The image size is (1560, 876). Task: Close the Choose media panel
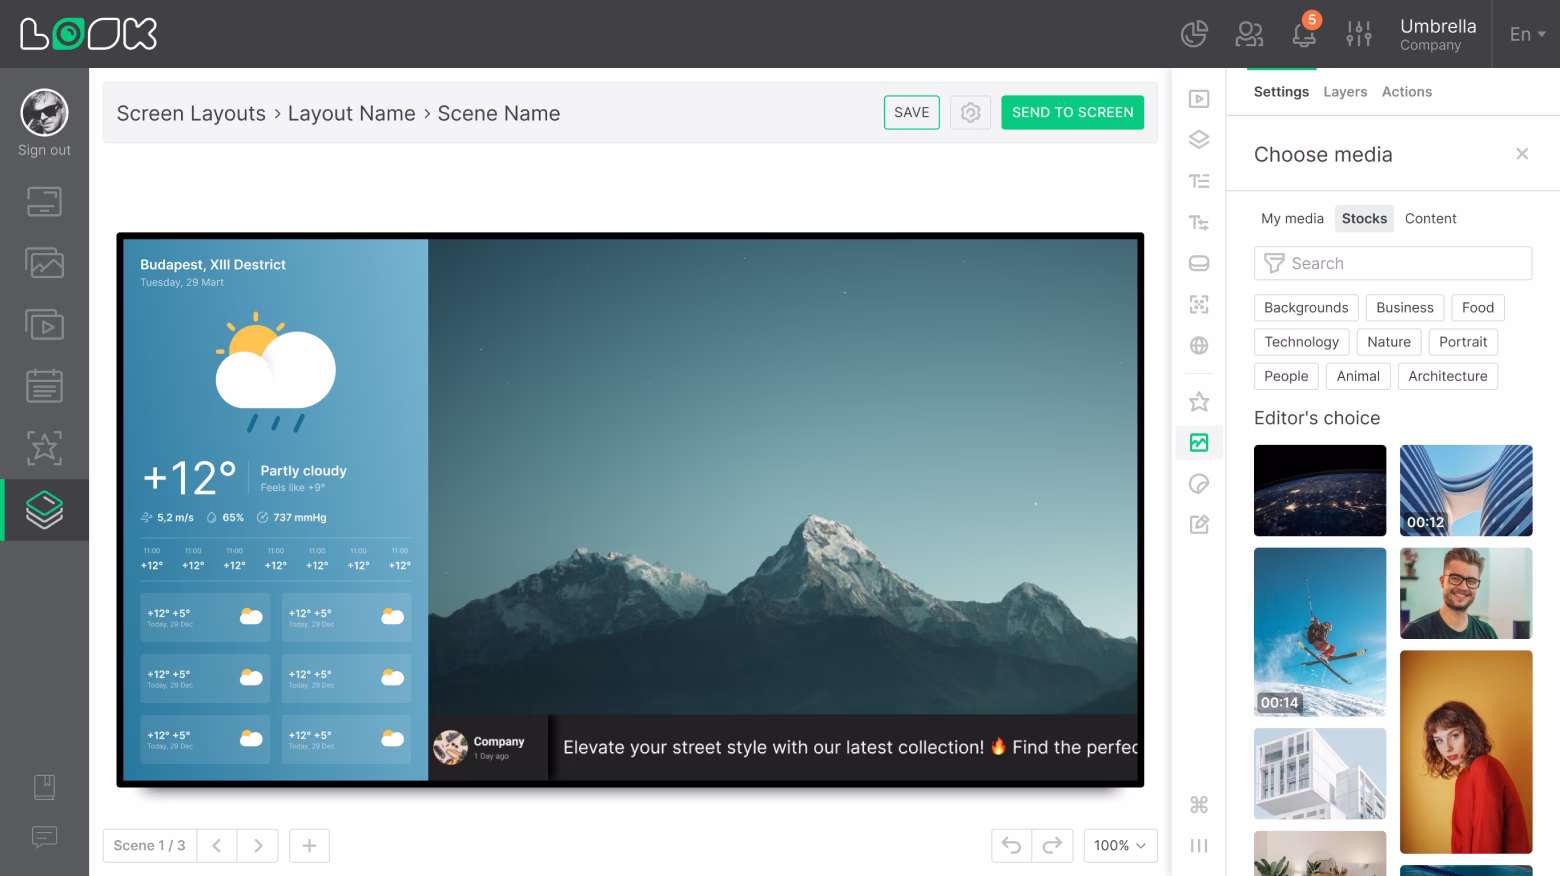(1522, 154)
